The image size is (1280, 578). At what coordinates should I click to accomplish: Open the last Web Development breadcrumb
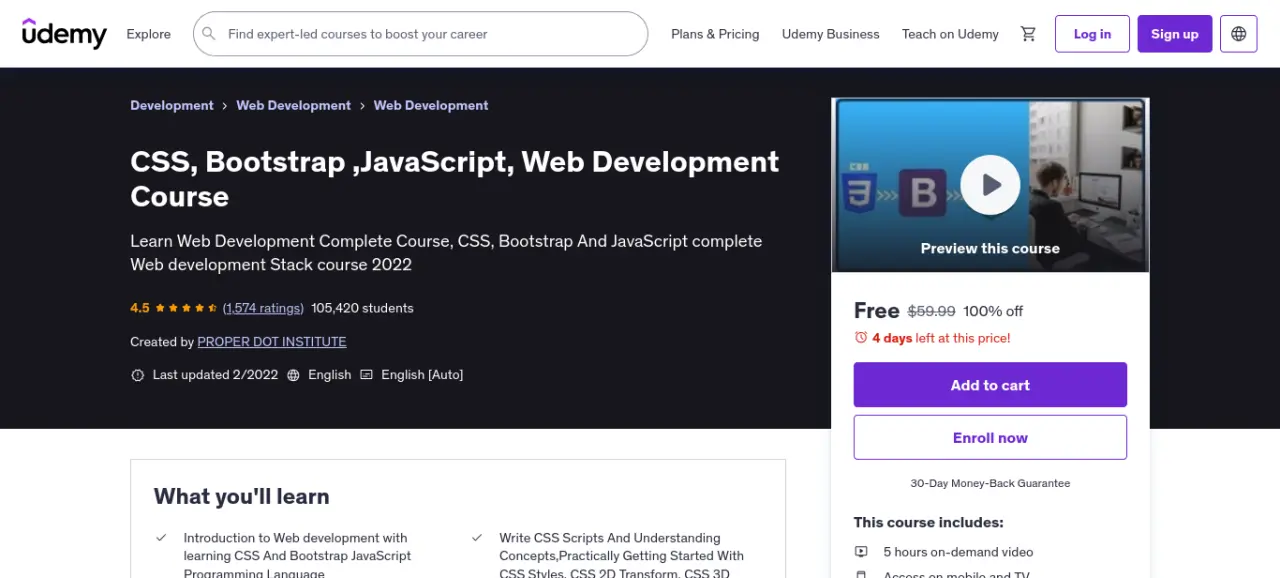(x=431, y=105)
